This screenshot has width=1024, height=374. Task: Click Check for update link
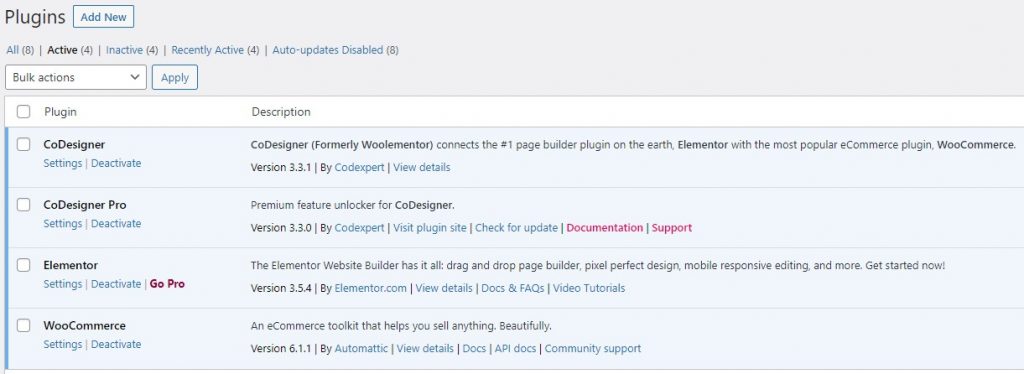pos(517,228)
